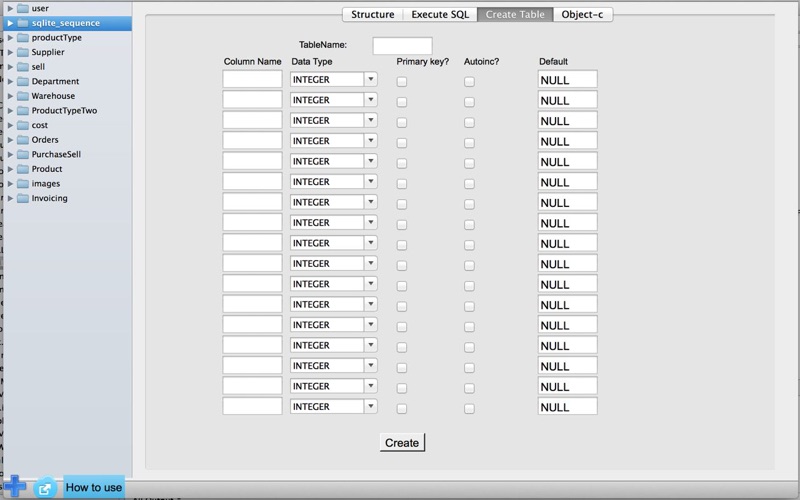The image size is (800, 500).
Task: Check Primary key in the third row
Action: tap(402, 122)
